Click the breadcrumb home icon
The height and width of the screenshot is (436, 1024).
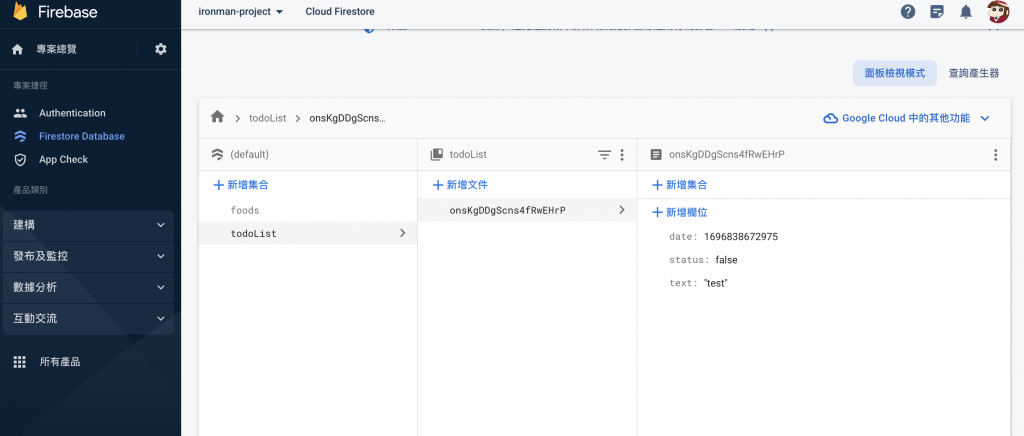click(x=217, y=117)
